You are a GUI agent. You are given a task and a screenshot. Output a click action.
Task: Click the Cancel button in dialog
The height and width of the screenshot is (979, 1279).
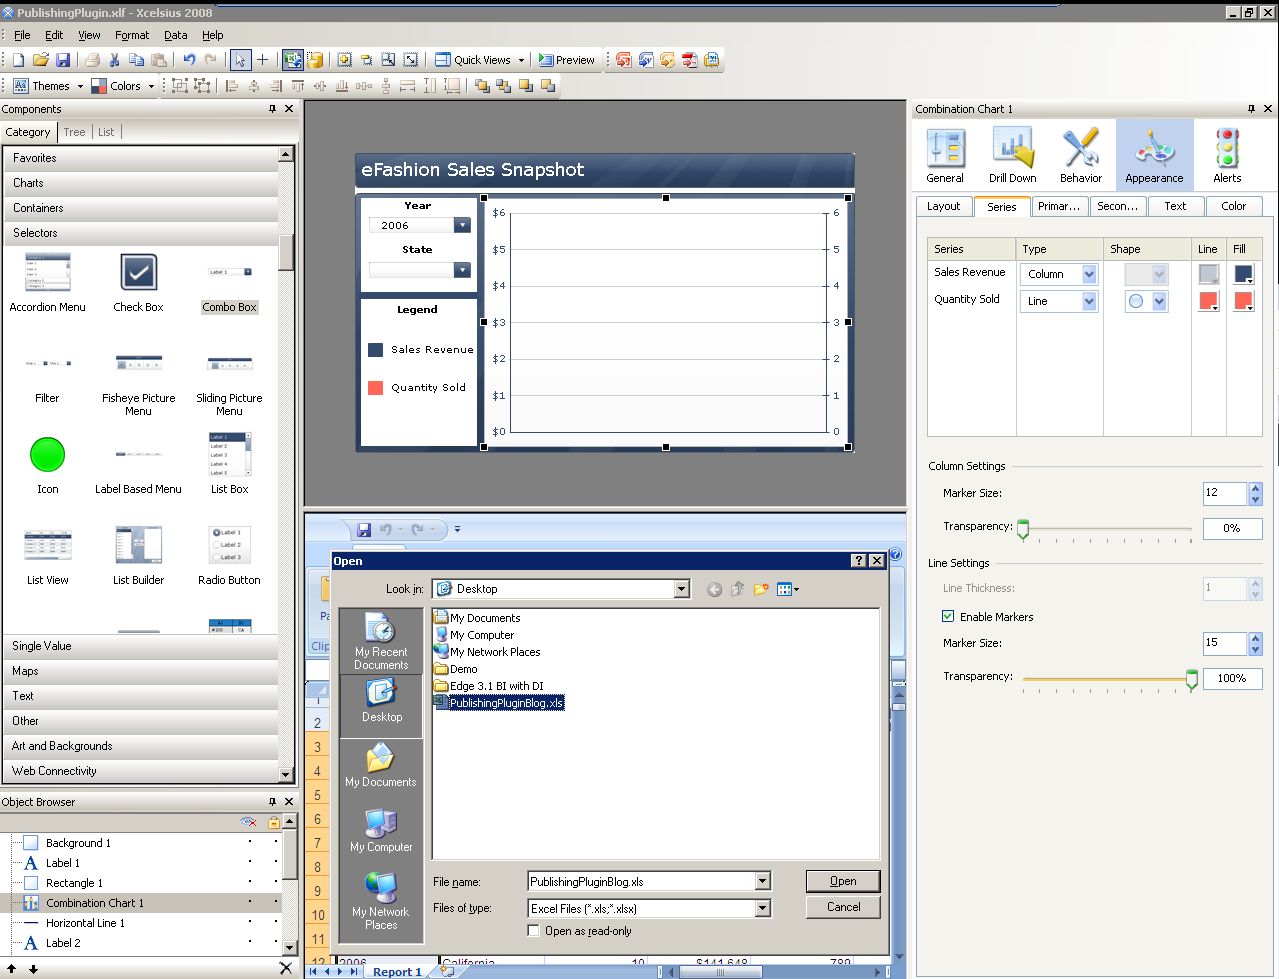pyautogui.click(x=843, y=907)
